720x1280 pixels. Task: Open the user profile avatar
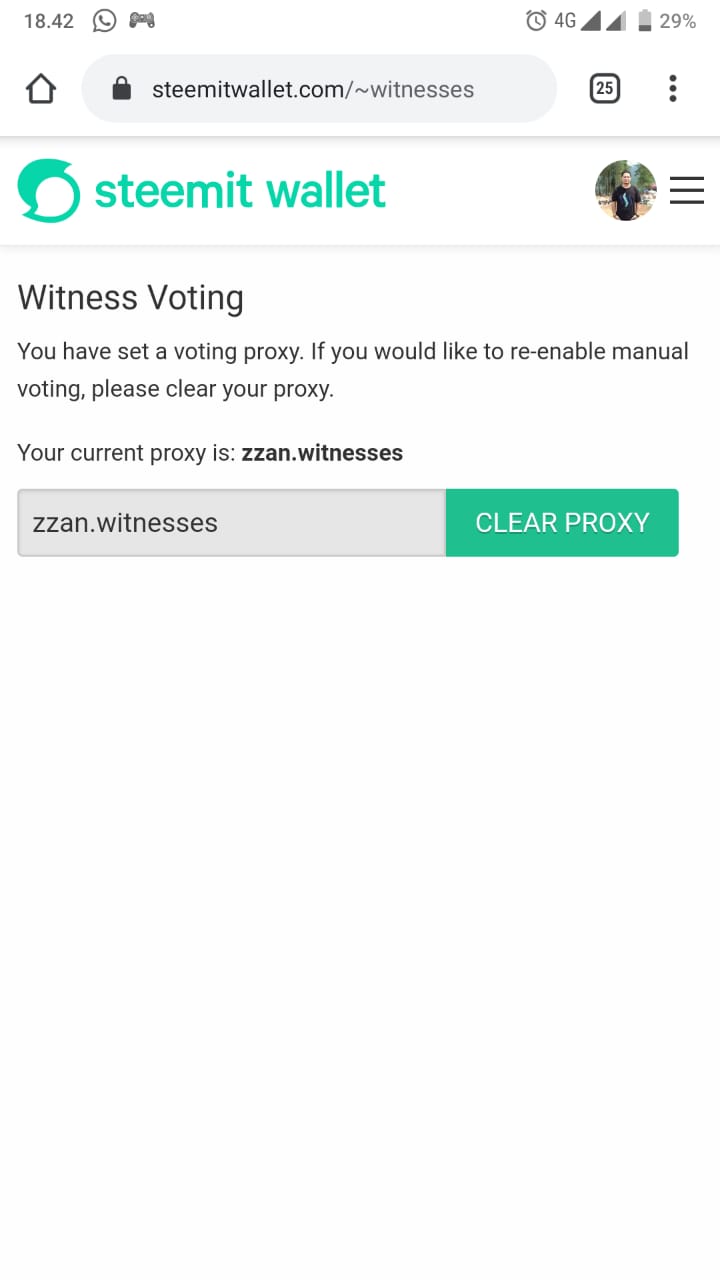click(x=625, y=190)
